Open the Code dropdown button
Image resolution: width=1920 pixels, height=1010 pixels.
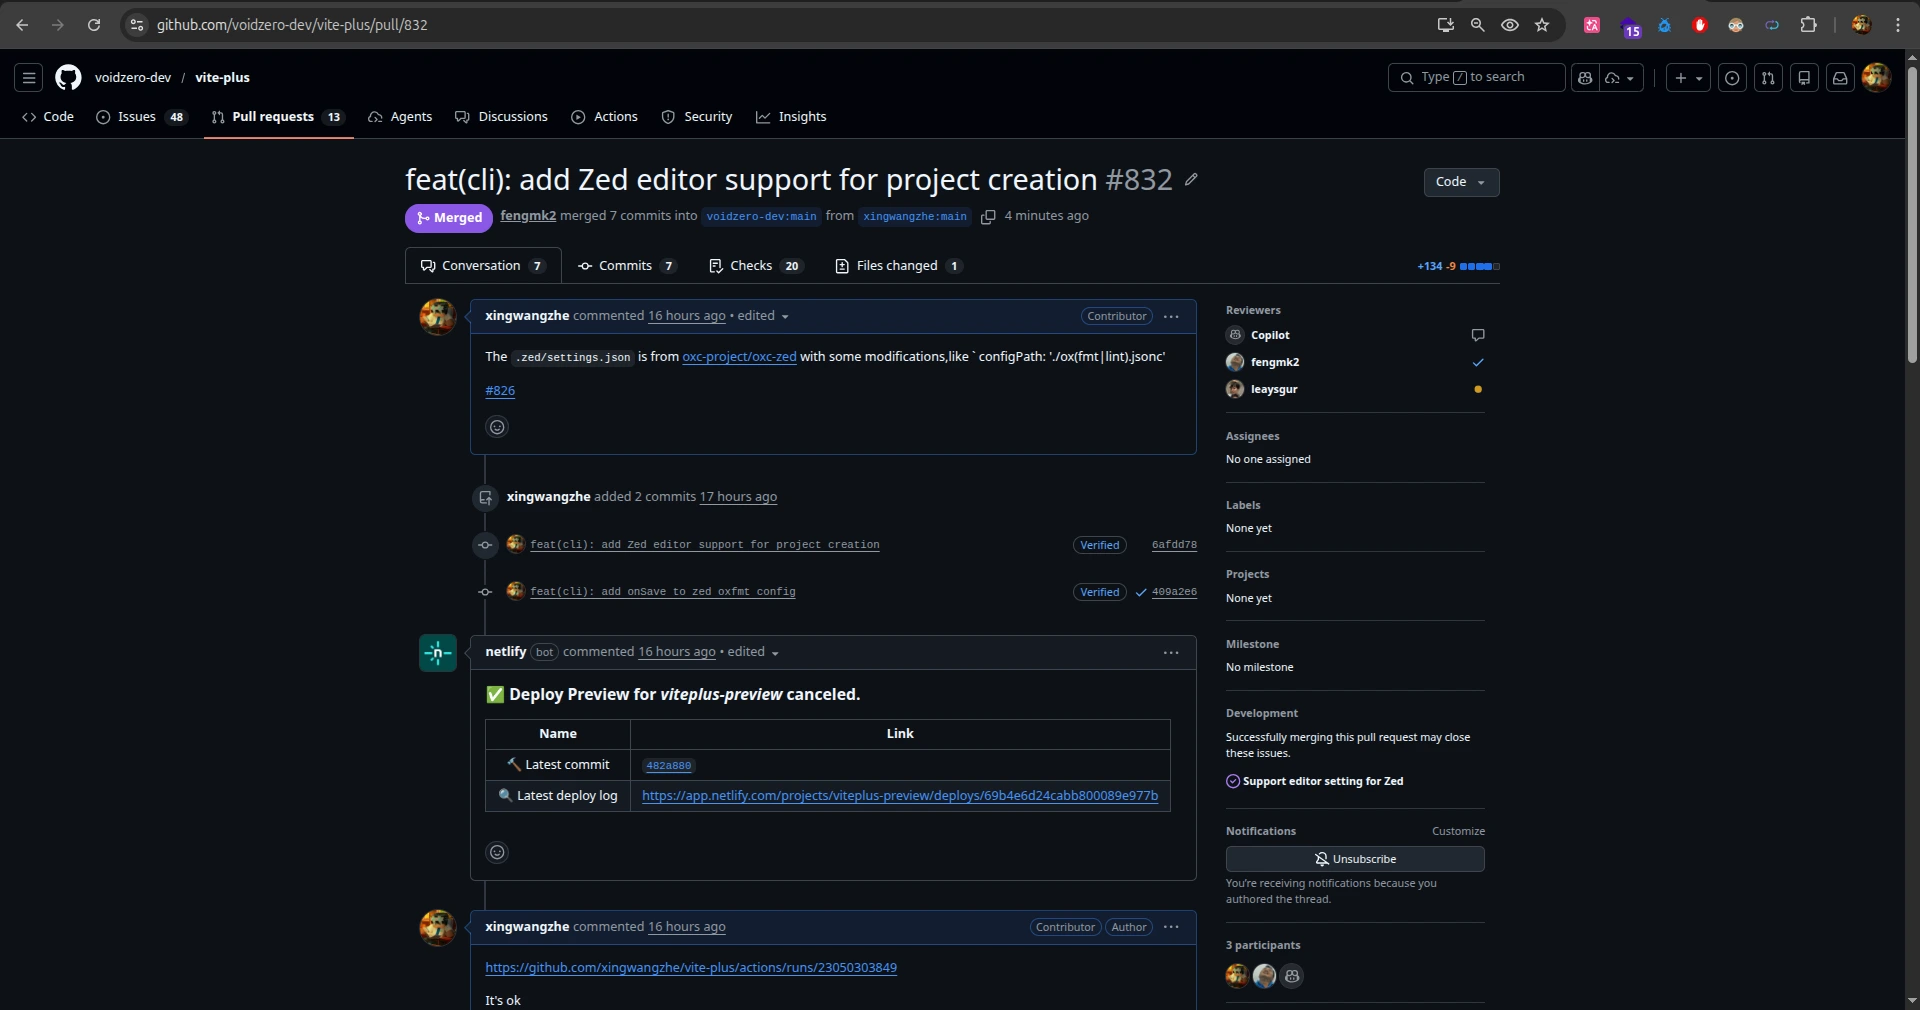pos(1461,182)
